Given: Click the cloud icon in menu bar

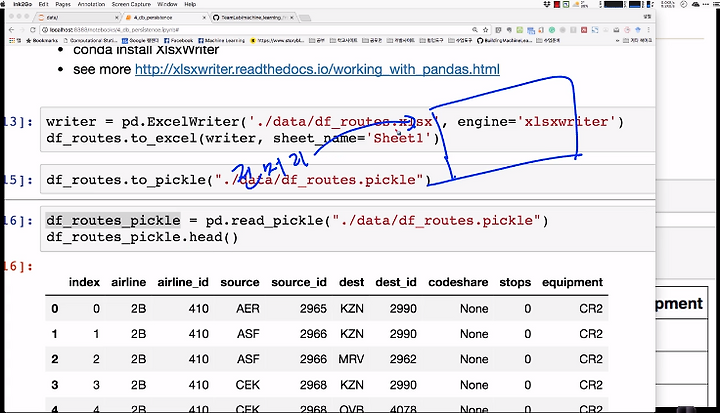Looking at the screenshot, I should point(696,5).
